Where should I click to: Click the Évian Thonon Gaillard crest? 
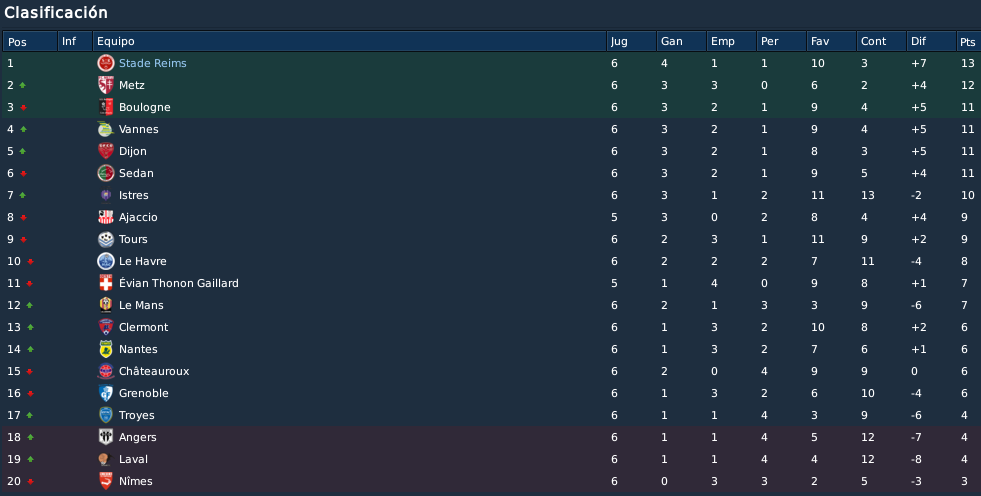click(106, 283)
